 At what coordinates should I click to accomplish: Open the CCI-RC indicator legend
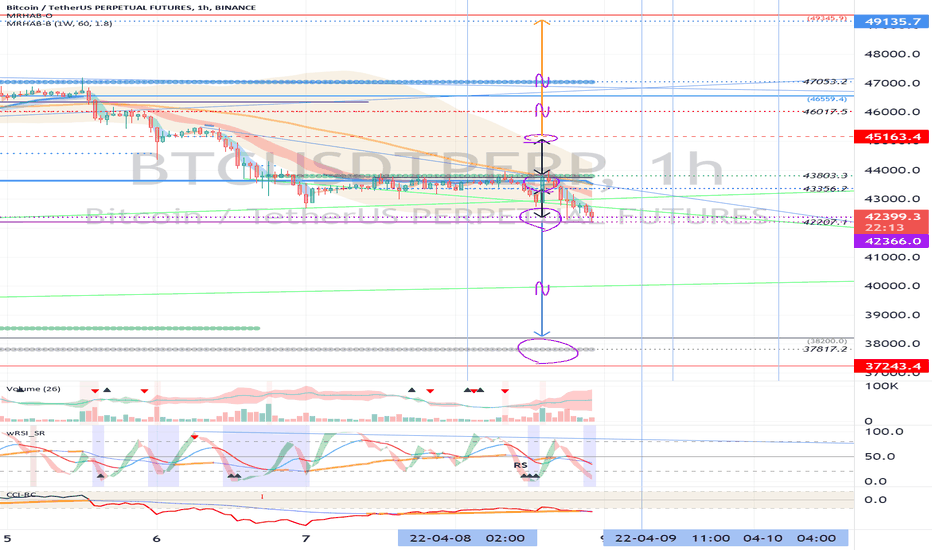[21, 495]
